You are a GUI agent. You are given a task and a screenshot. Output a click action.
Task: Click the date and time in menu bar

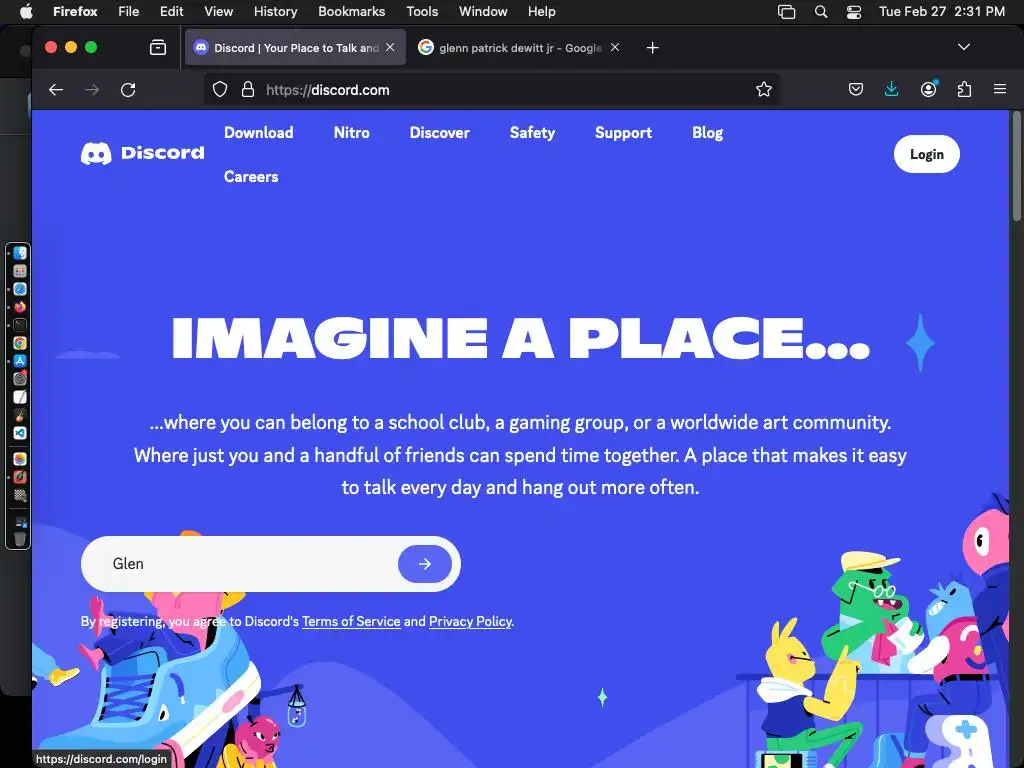[x=941, y=12]
